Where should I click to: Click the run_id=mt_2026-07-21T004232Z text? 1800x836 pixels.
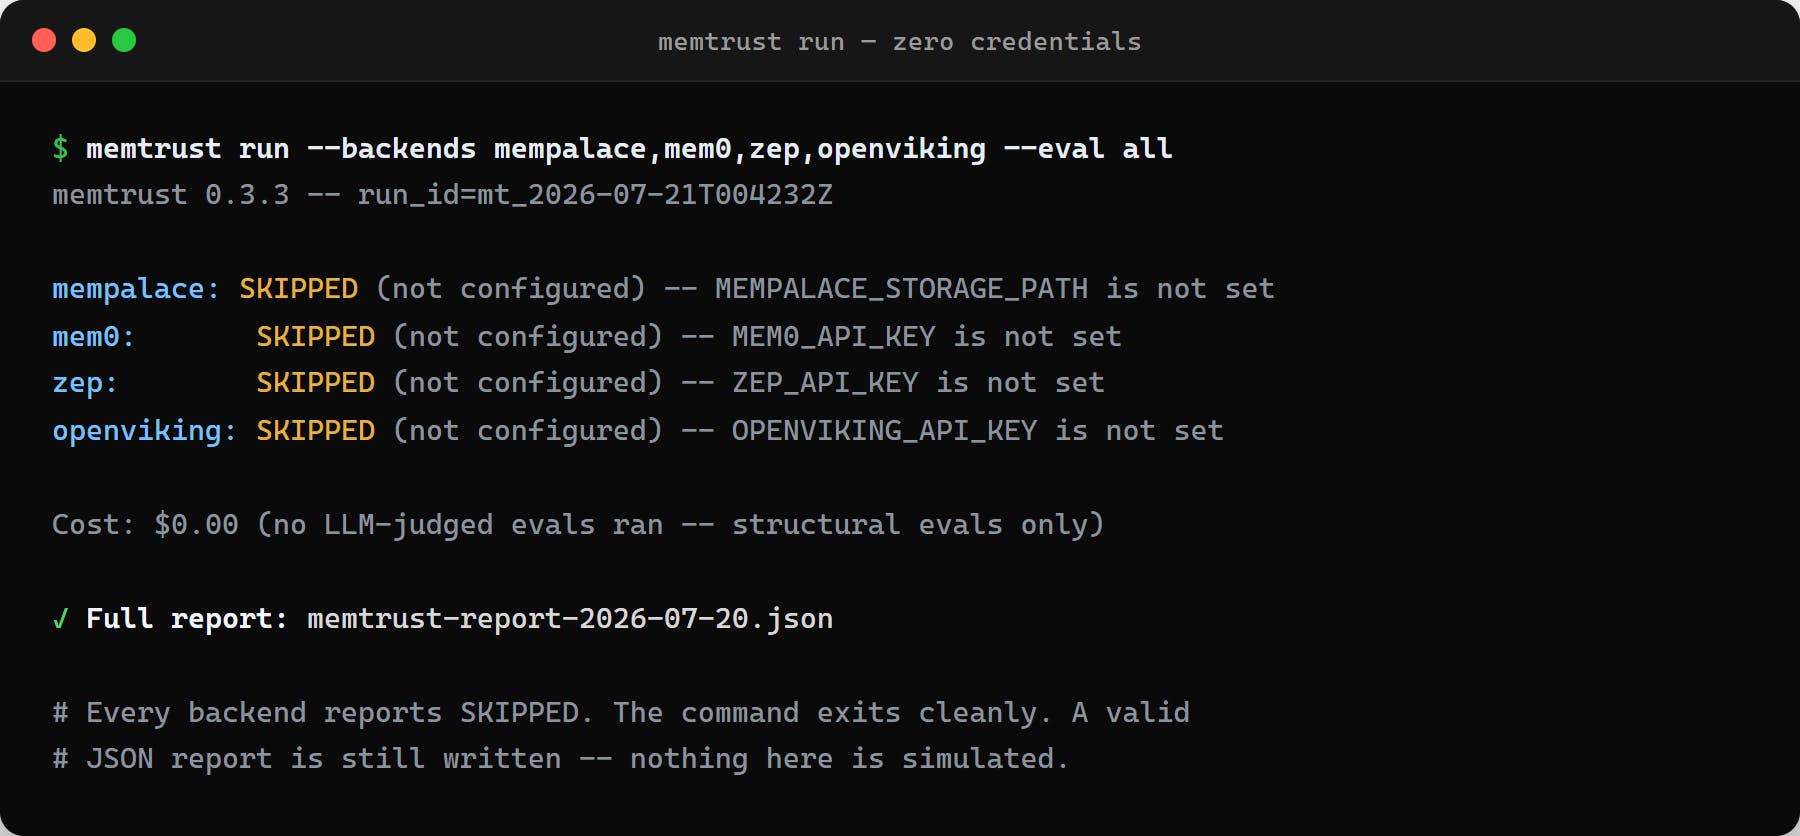[x=595, y=195]
